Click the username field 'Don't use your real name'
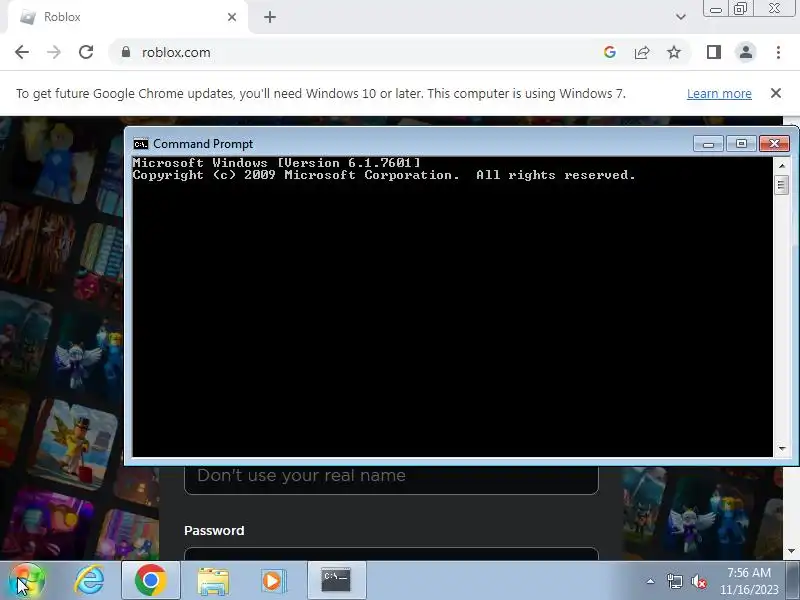The height and width of the screenshot is (600, 800). point(391,479)
